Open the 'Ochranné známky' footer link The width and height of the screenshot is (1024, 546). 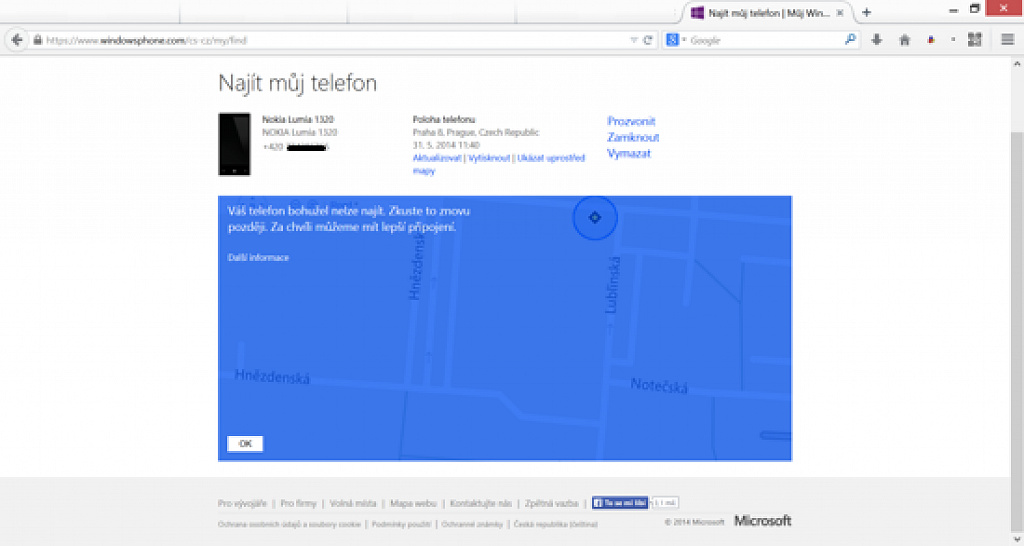point(472,524)
